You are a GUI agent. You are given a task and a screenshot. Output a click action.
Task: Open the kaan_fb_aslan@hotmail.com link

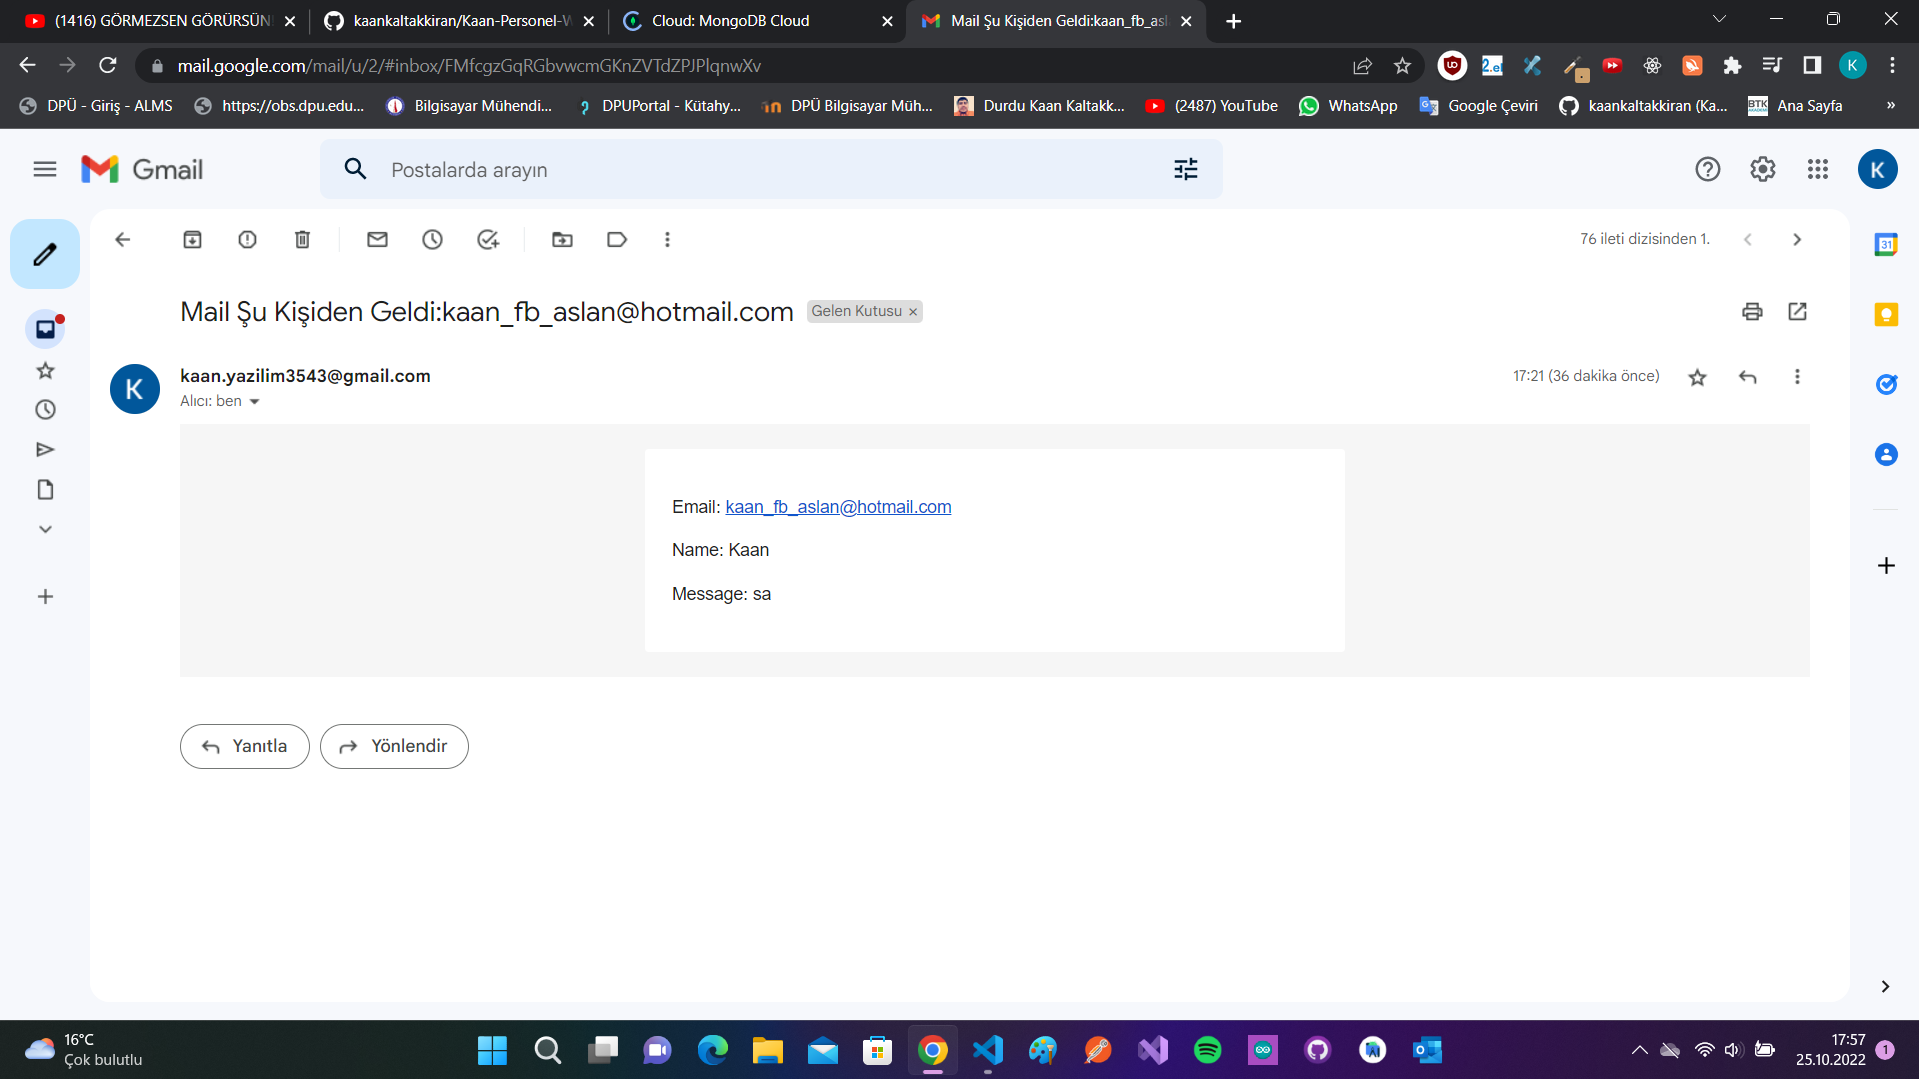click(838, 507)
